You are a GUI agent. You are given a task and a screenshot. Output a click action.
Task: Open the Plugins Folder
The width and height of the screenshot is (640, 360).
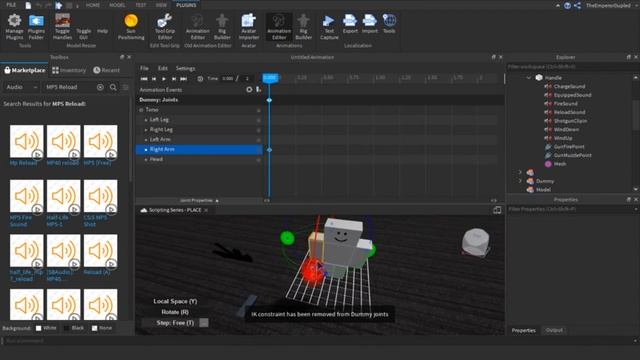point(36,27)
